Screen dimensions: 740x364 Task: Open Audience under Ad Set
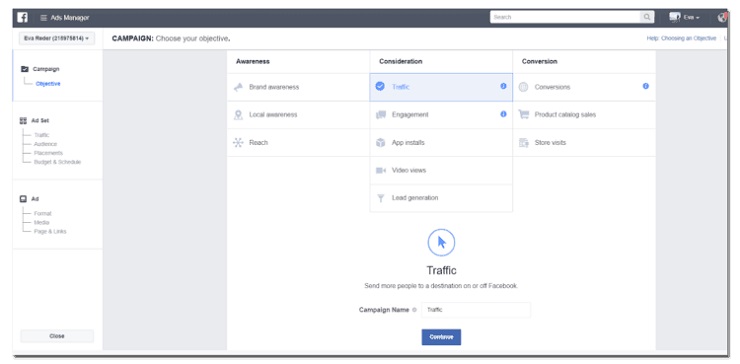pyautogui.click(x=45, y=144)
